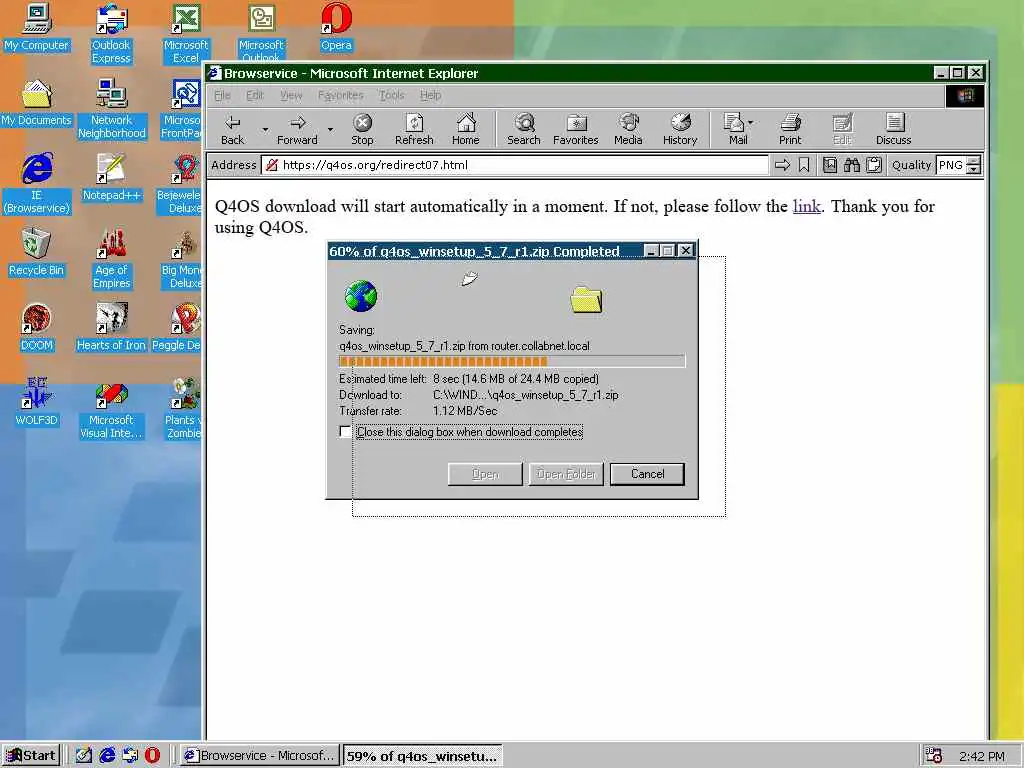The image size is (1024, 768).
Task: Click the task scheduler tray icon
Action: point(933,756)
